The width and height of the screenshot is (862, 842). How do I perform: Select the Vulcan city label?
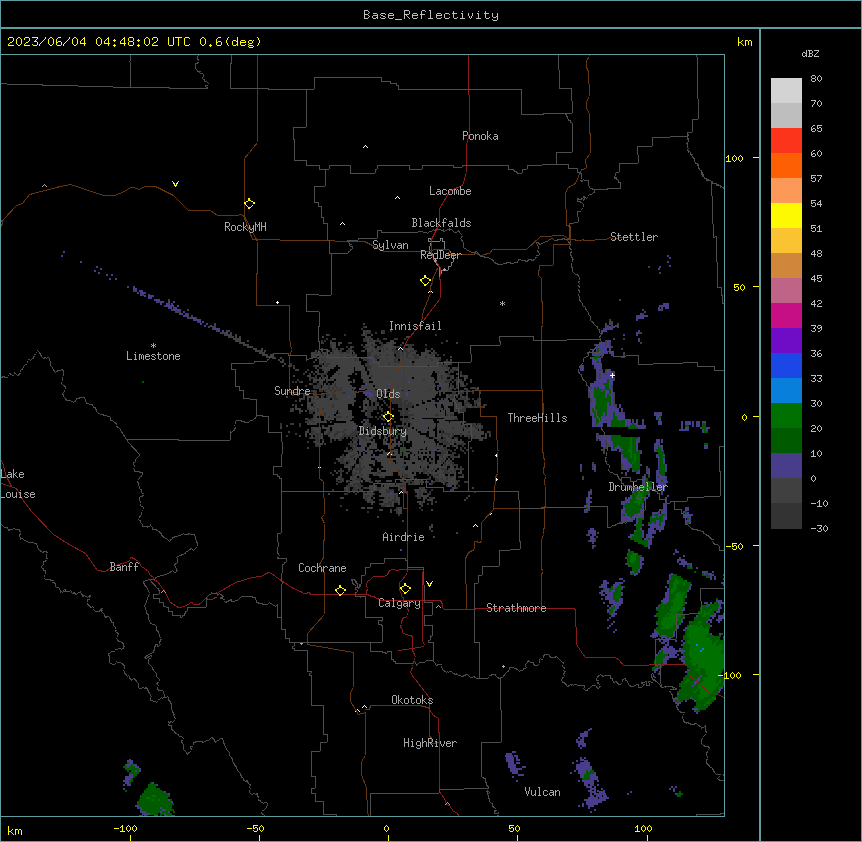tap(542, 792)
